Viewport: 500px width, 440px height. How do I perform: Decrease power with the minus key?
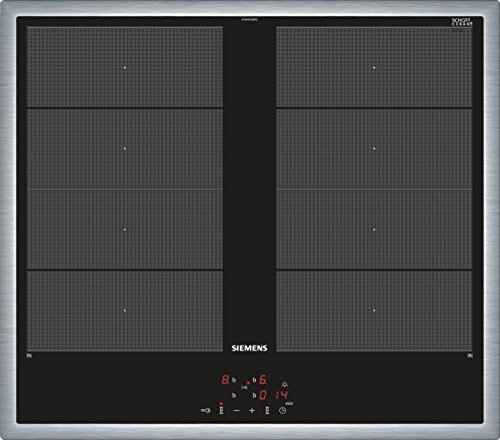236,411
